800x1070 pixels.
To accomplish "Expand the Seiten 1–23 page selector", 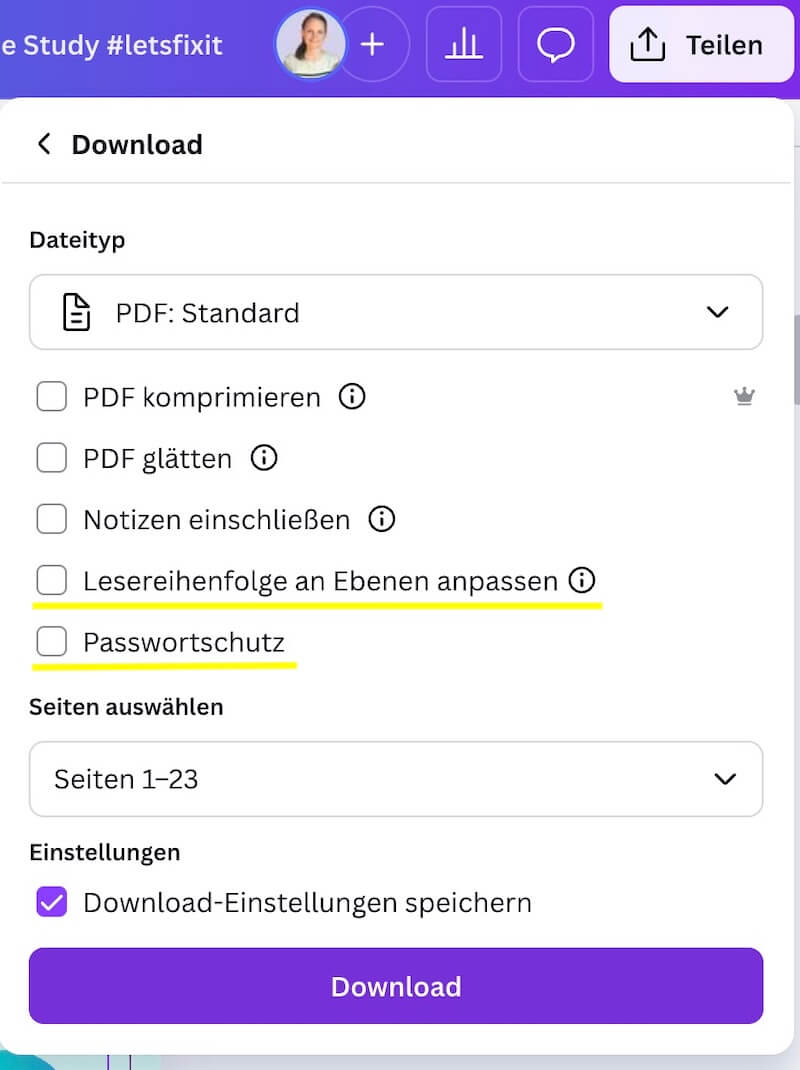I will pyautogui.click(x=396, y=778).
